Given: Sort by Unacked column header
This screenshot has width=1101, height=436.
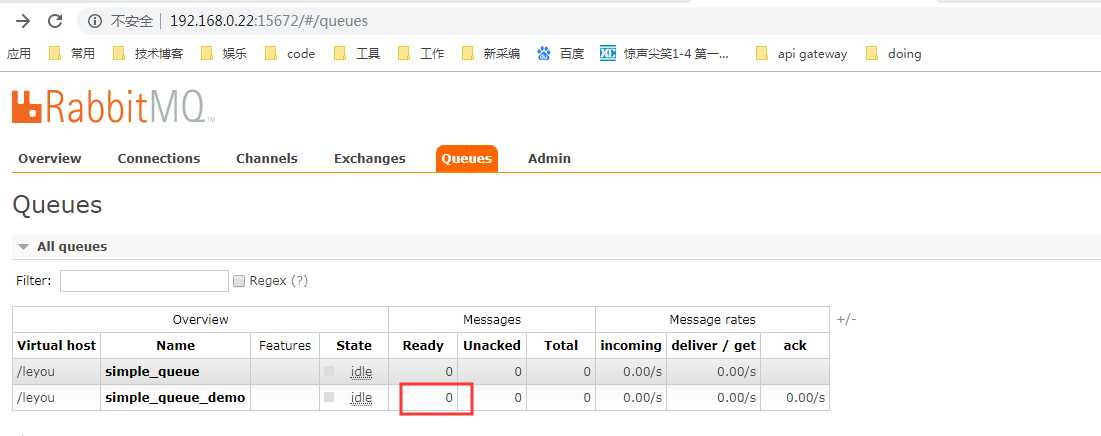Looking at the screenshot, I should pyautogui.click(x=492, y=345).
